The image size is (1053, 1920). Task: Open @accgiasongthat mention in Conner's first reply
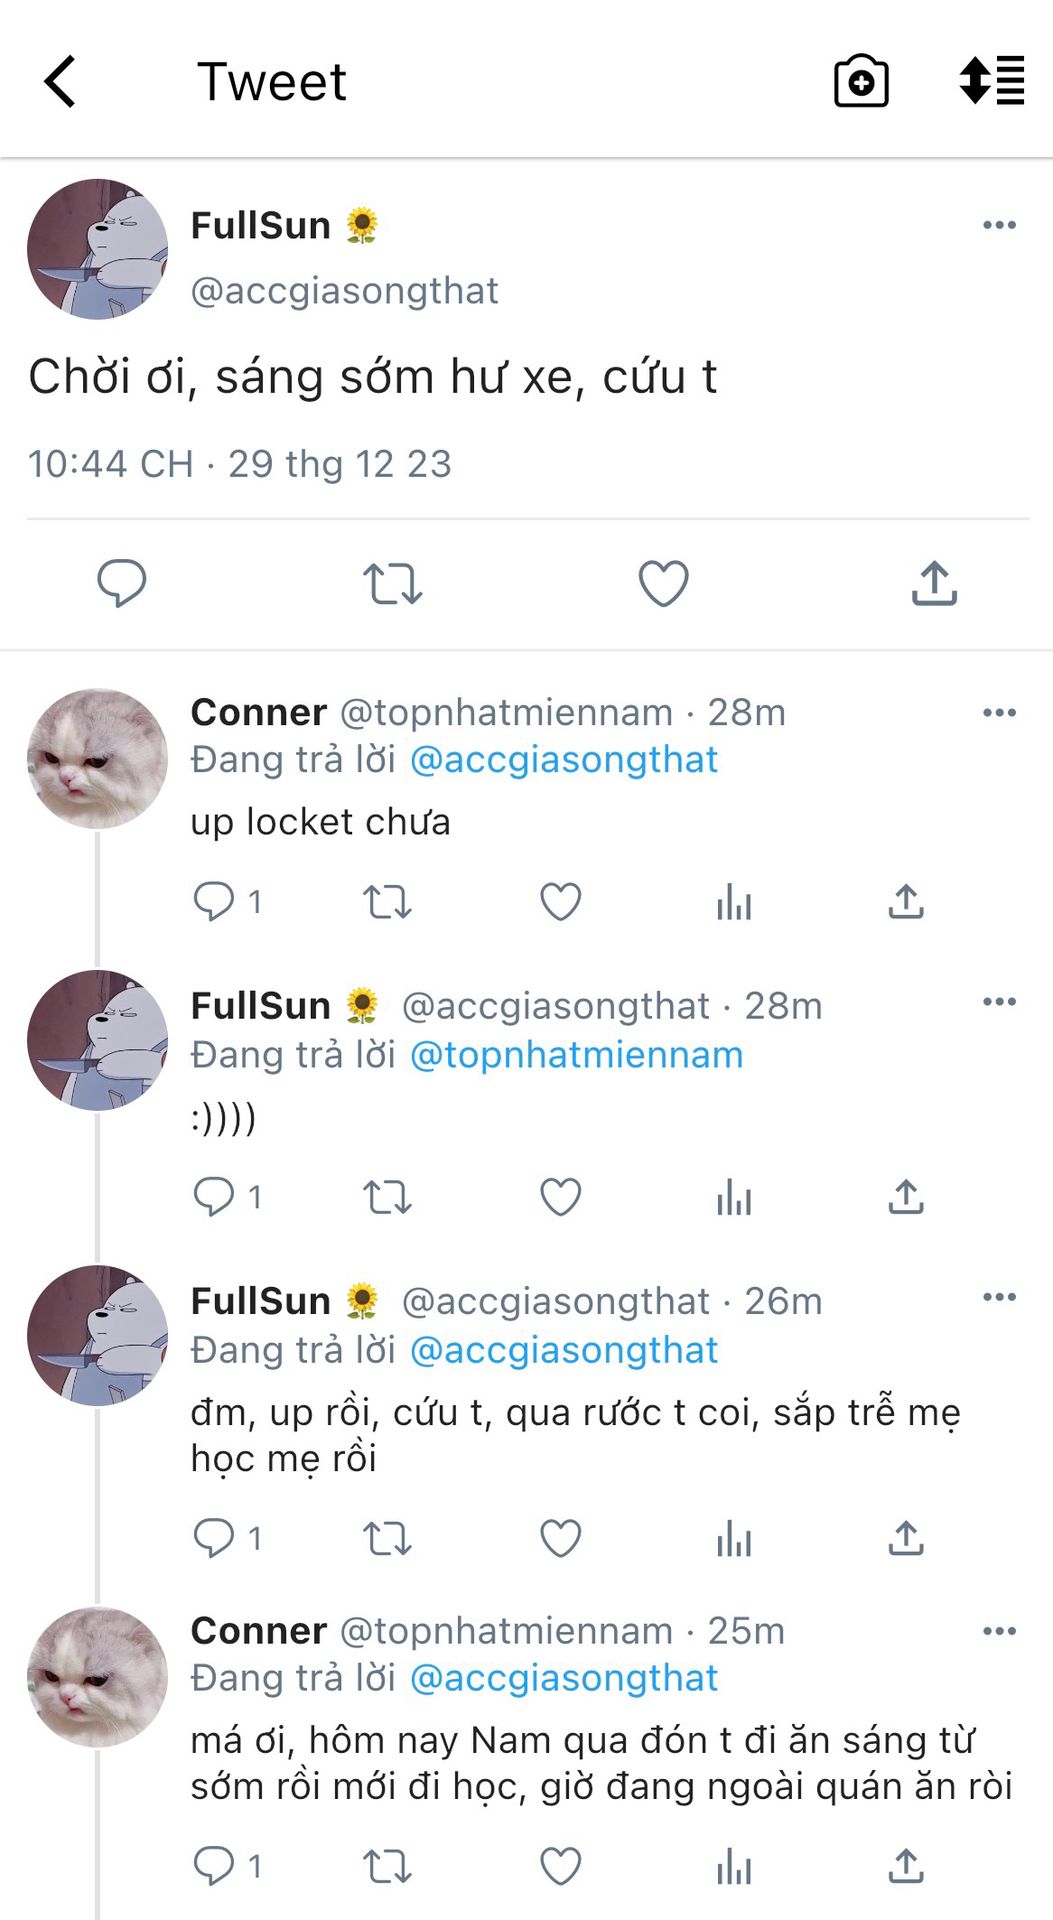pos(564,760)
